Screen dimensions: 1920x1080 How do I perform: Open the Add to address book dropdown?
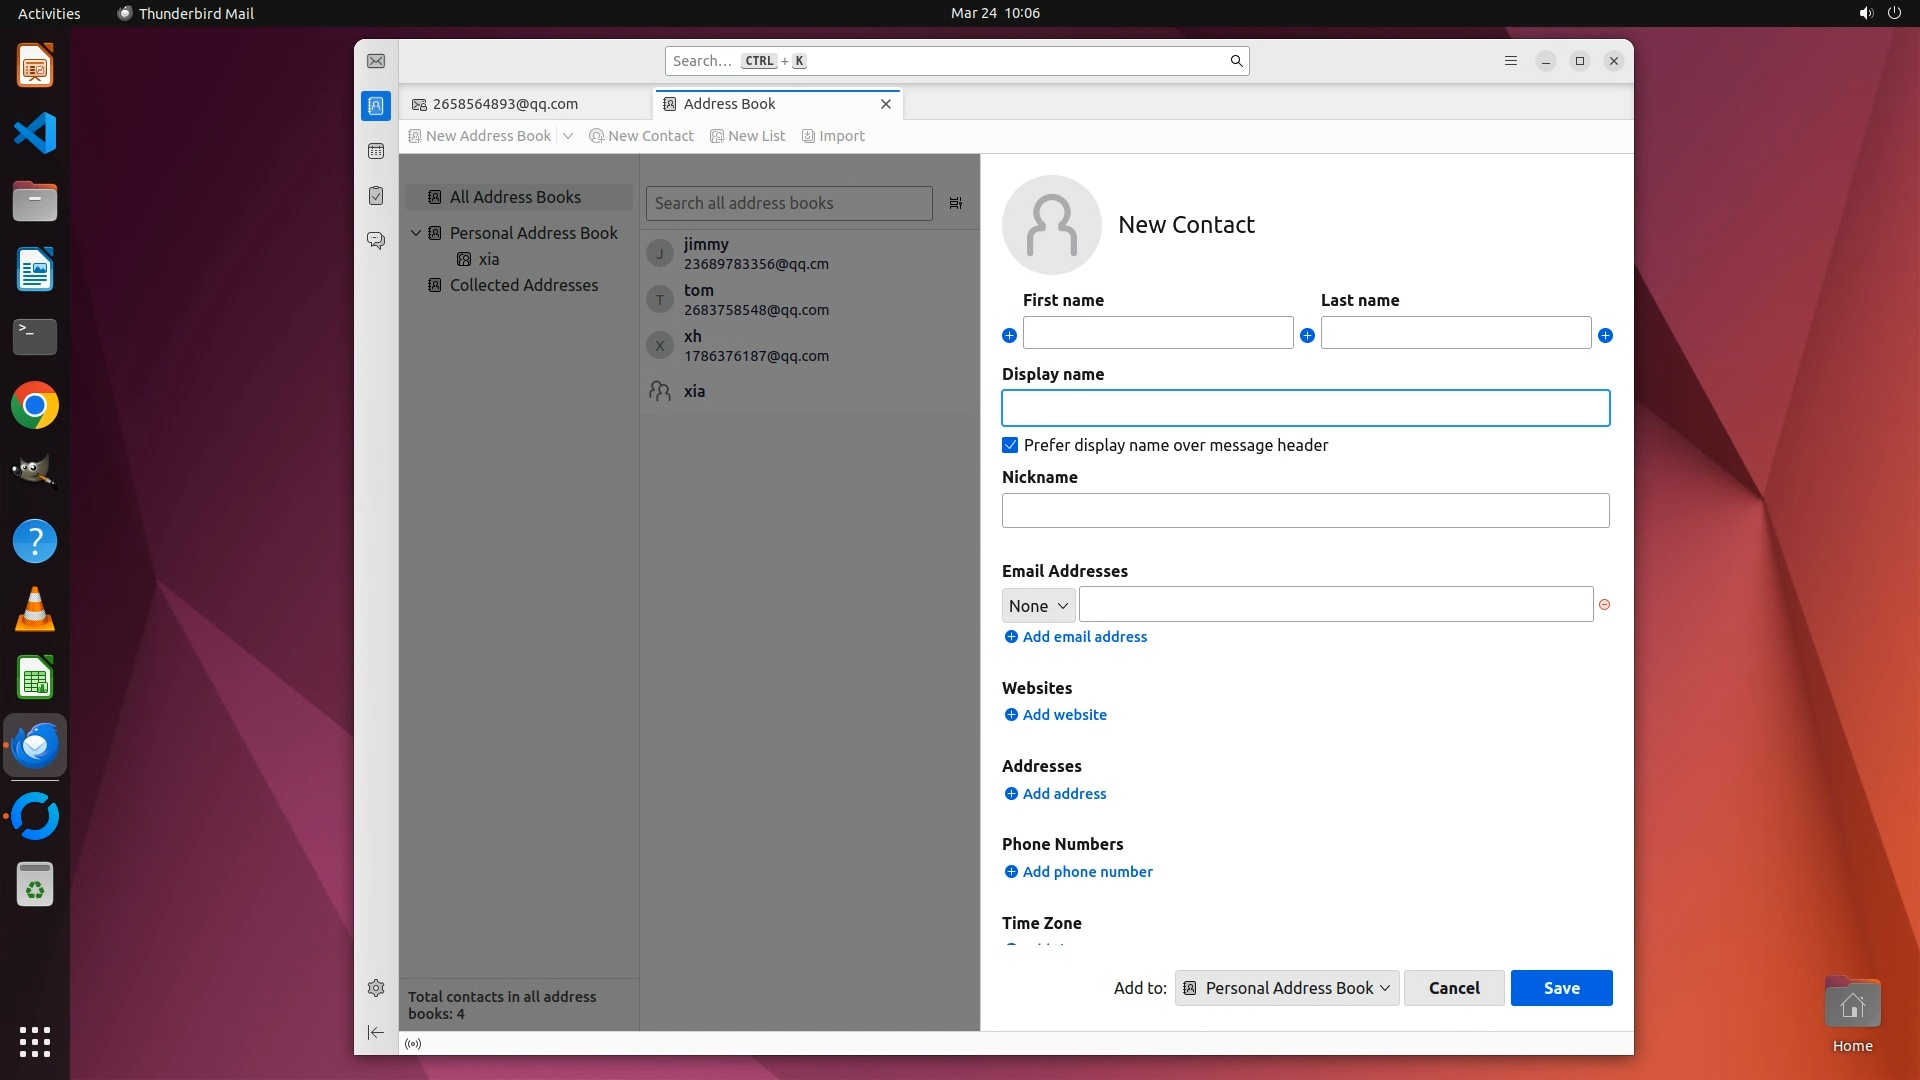1287,988
